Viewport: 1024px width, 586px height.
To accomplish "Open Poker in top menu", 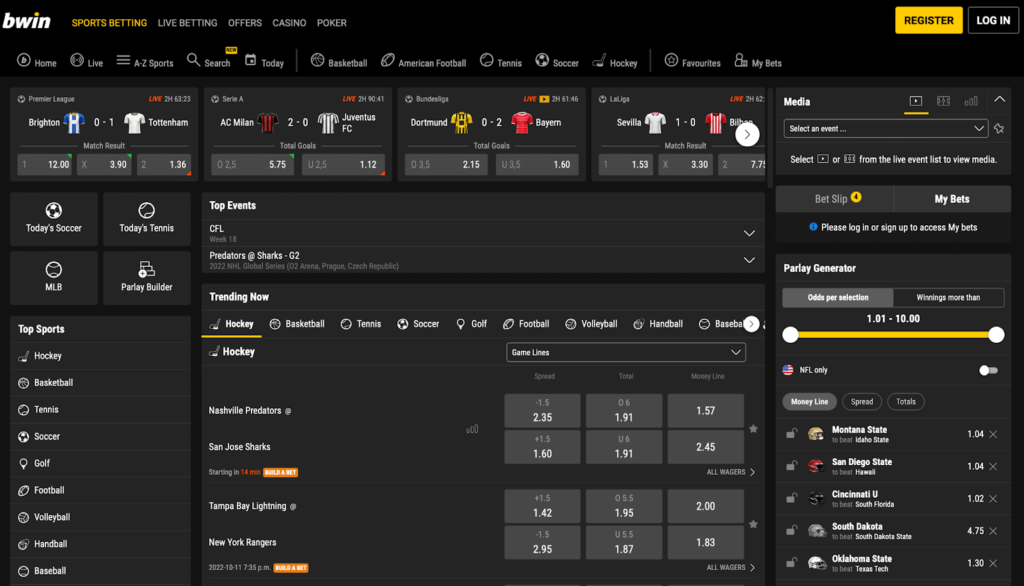I will (332, 23).
